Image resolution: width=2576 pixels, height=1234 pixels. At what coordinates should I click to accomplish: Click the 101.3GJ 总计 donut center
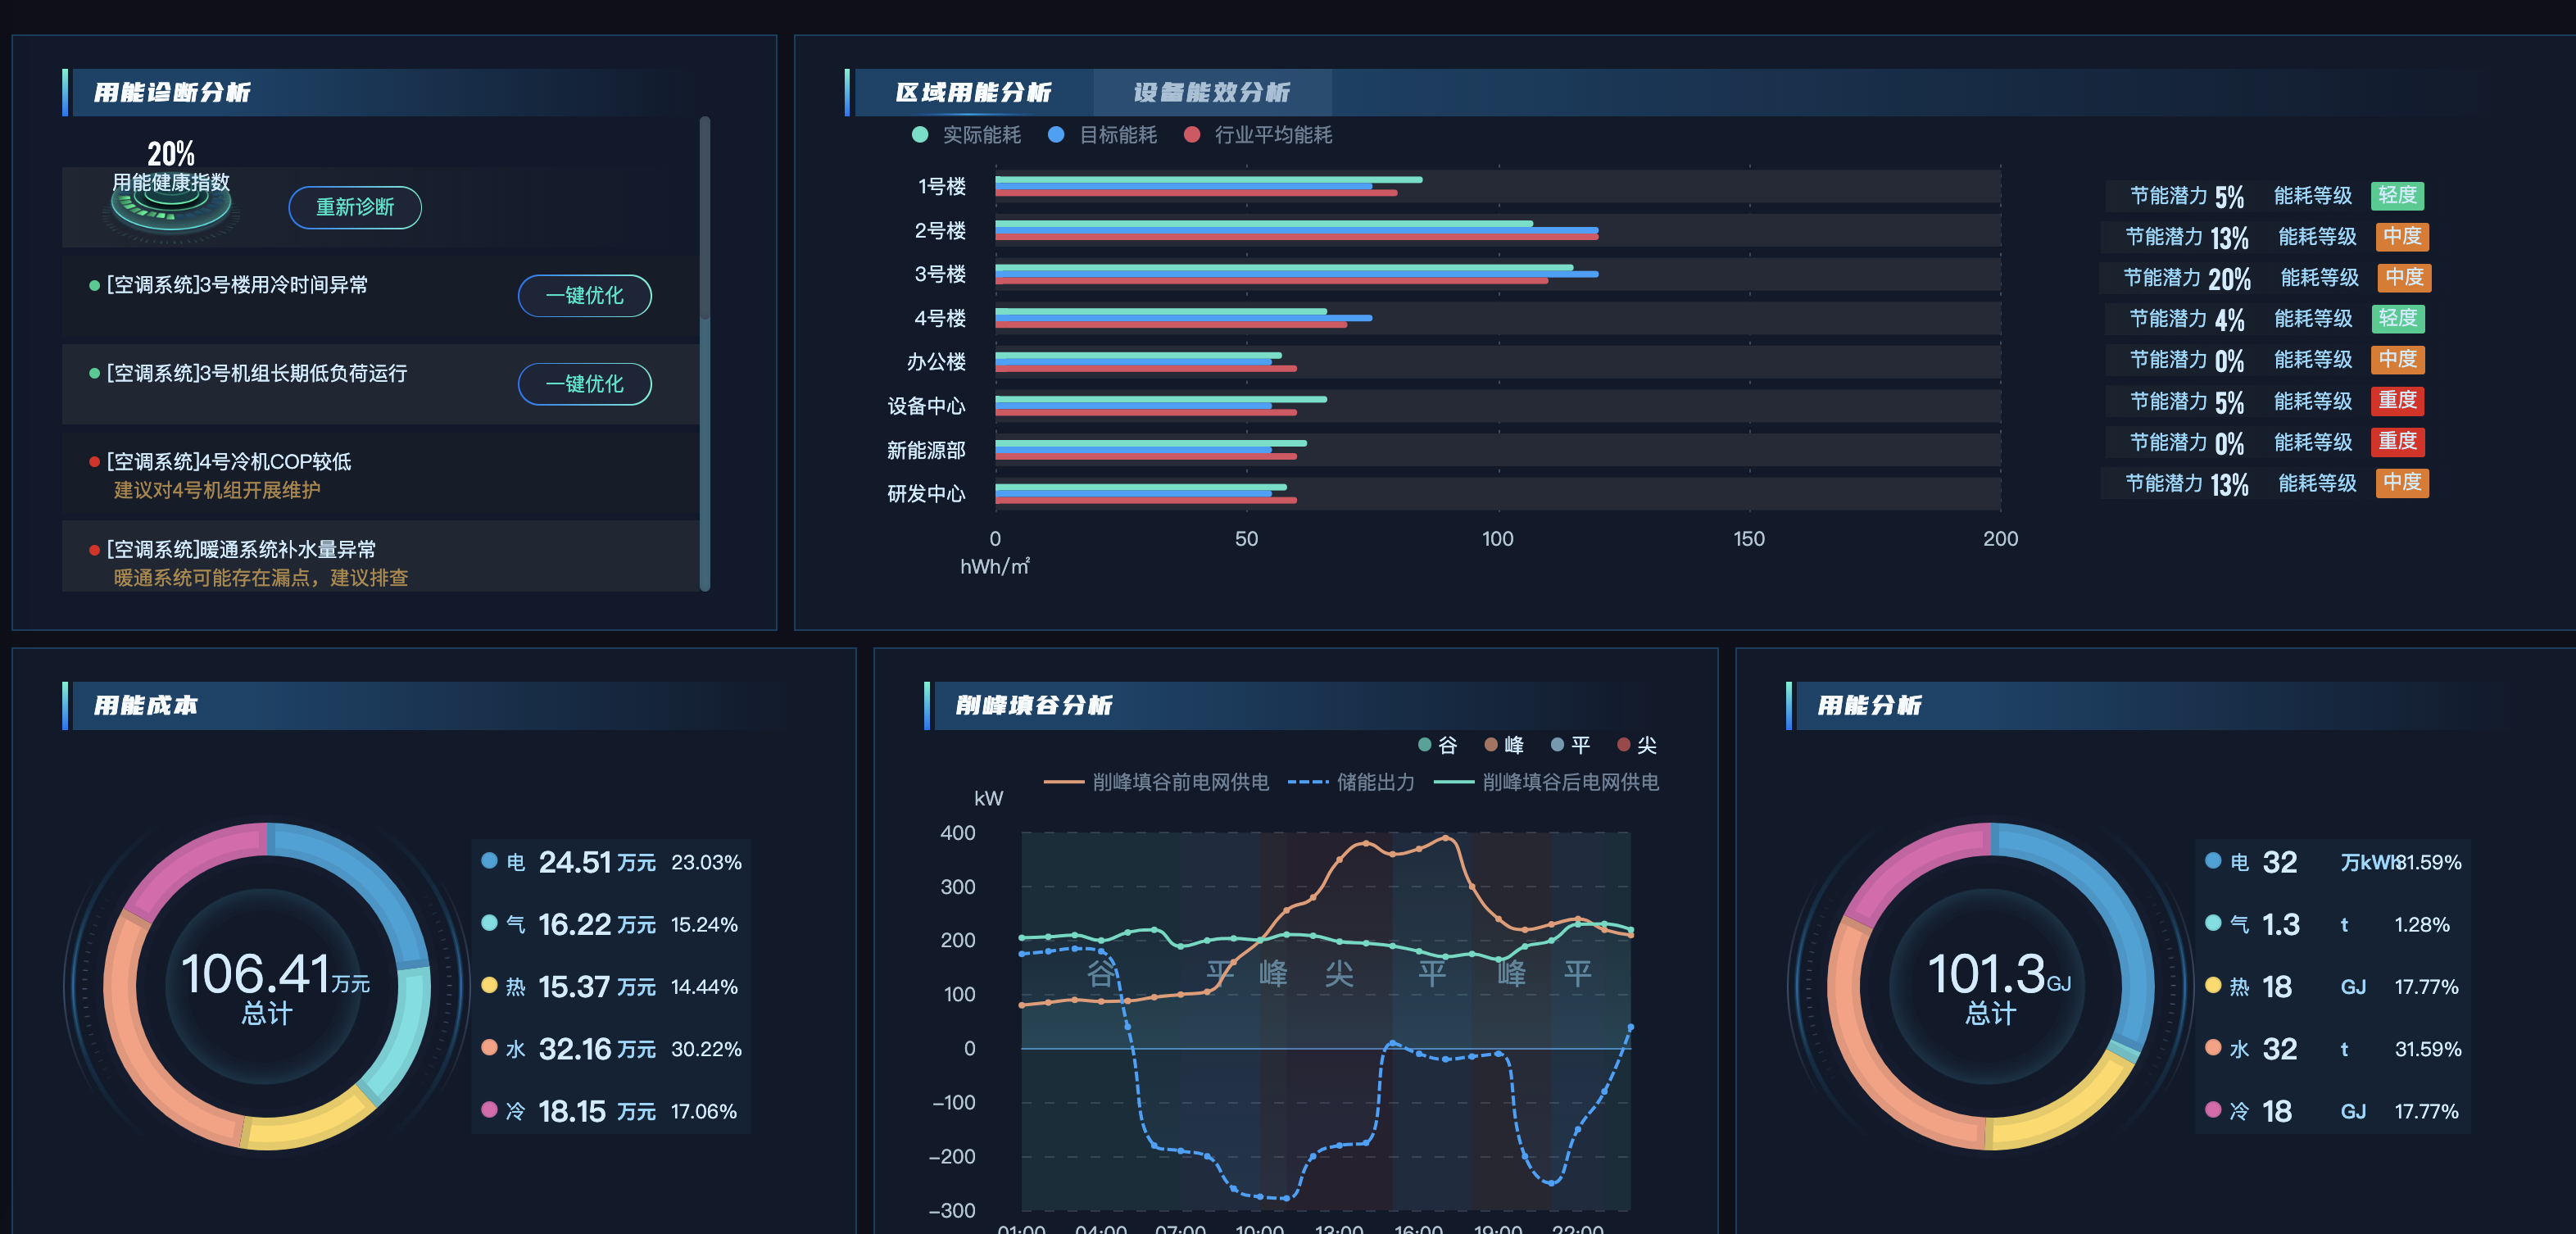tap(1991, 986)
